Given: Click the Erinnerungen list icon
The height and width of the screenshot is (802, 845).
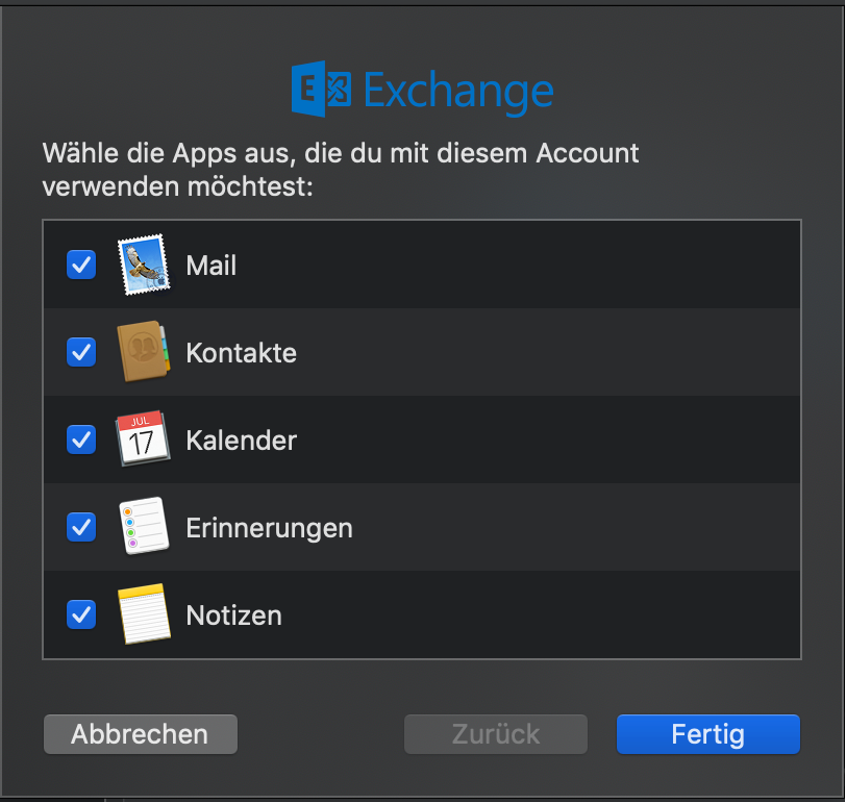Looking at the screenshot, I should point(143,526).
